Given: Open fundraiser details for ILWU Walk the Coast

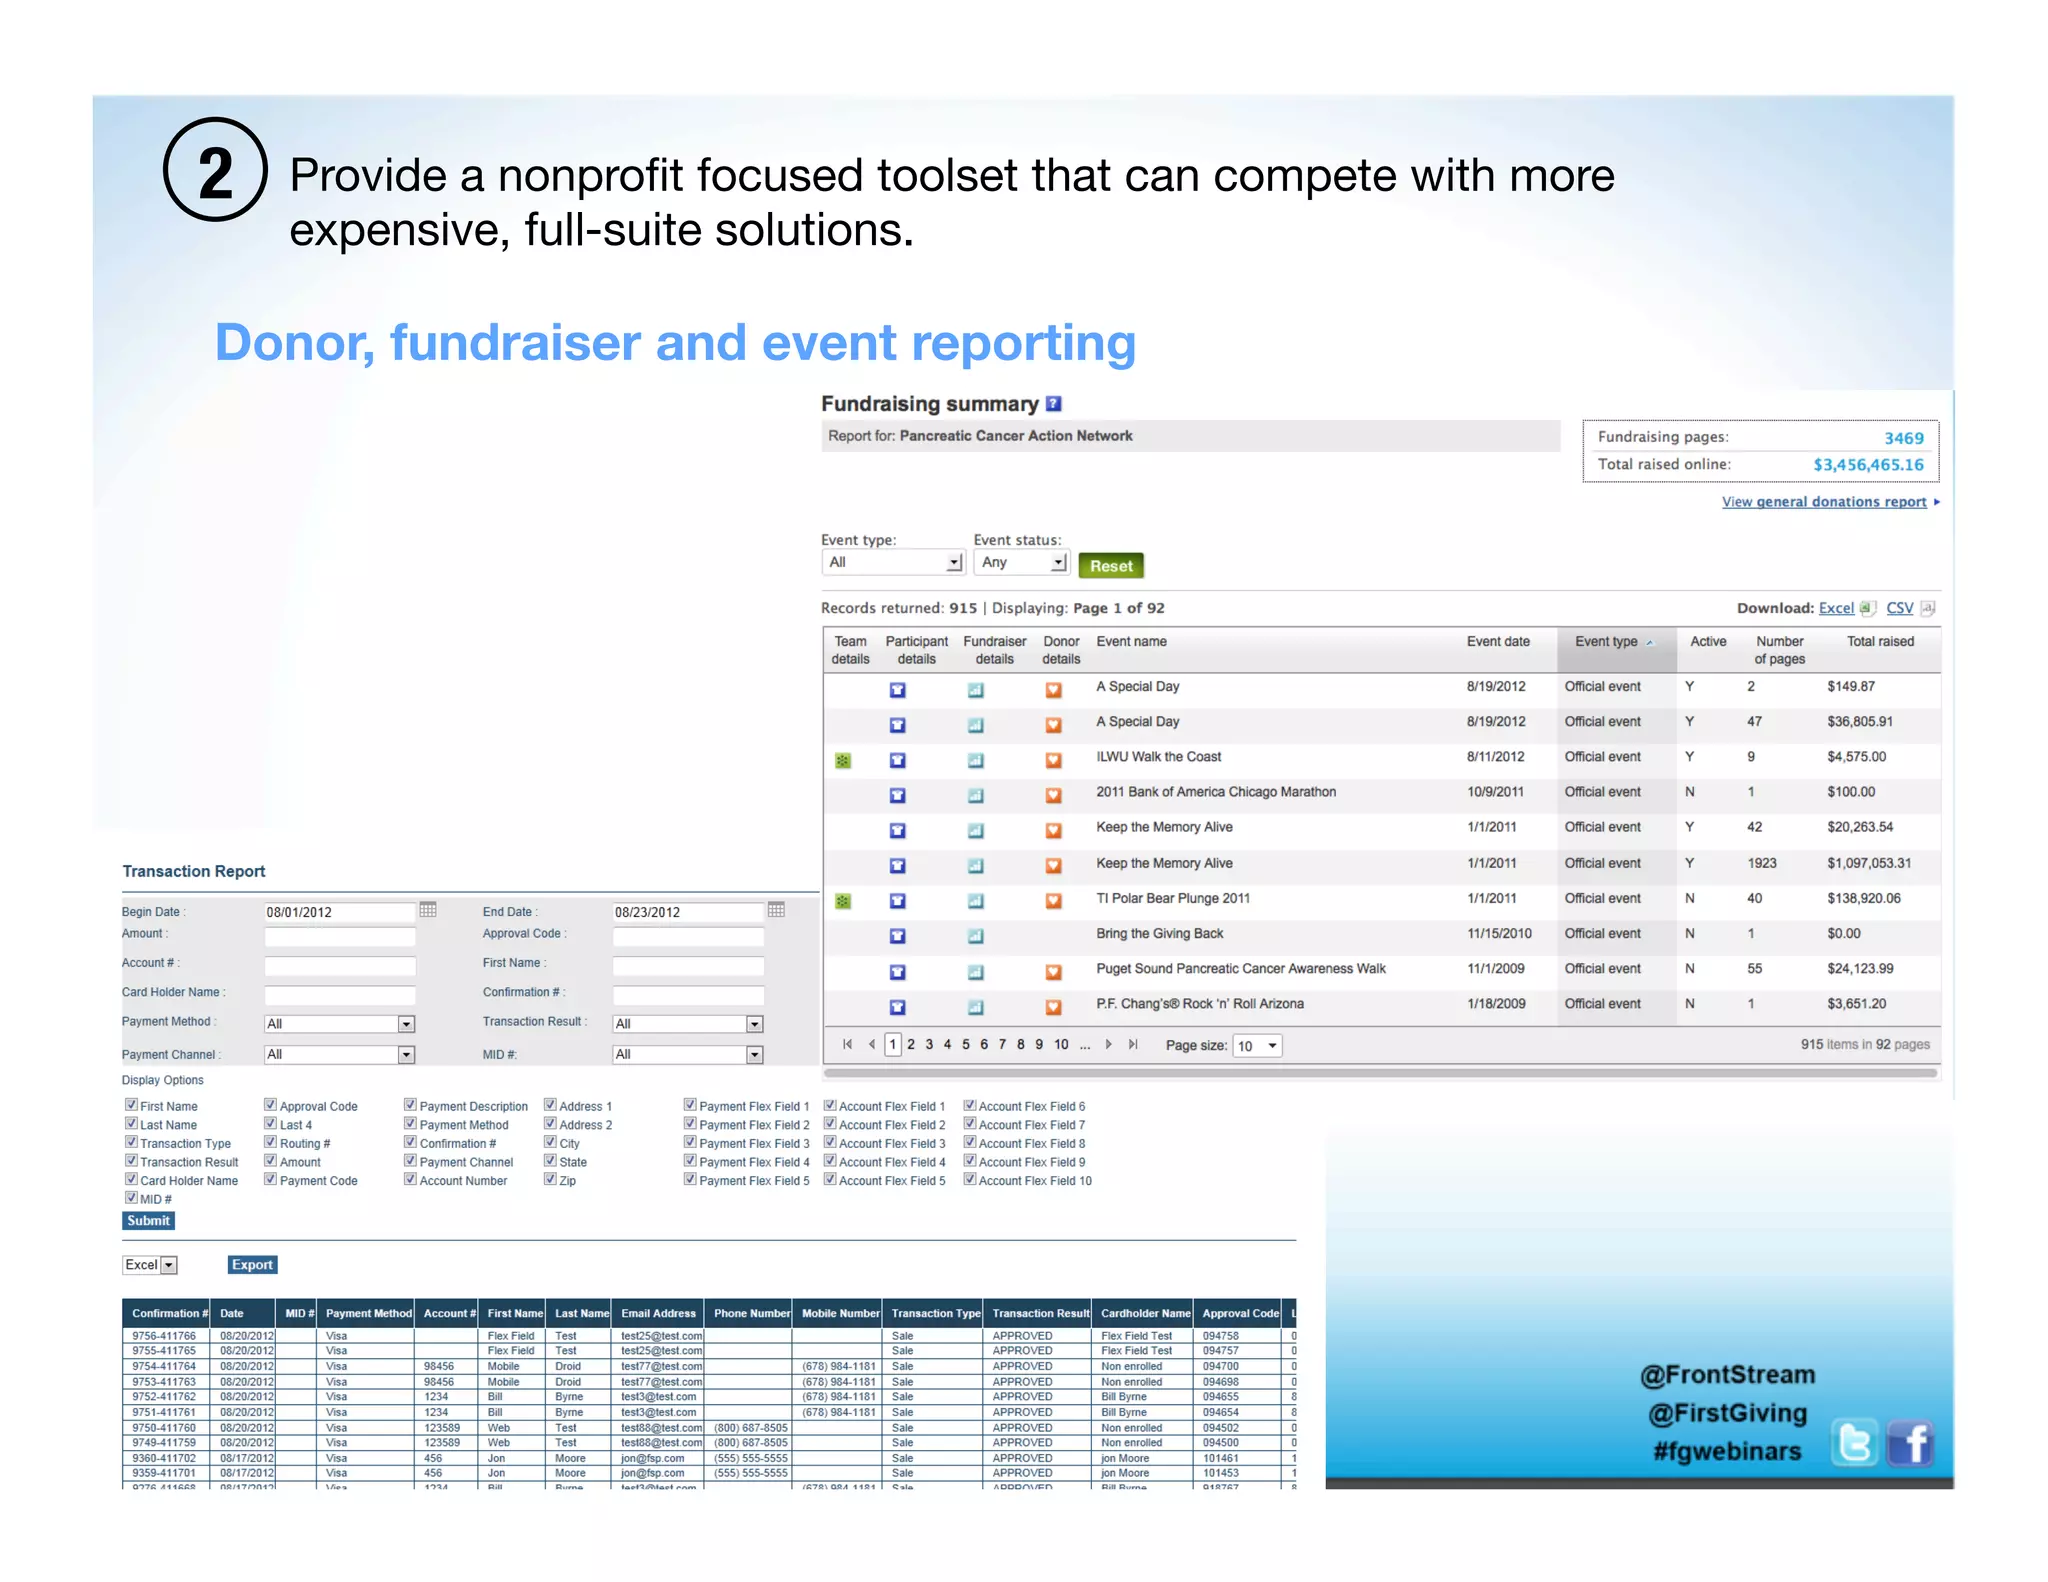Looking at the screenshot, I should [976, 761].
